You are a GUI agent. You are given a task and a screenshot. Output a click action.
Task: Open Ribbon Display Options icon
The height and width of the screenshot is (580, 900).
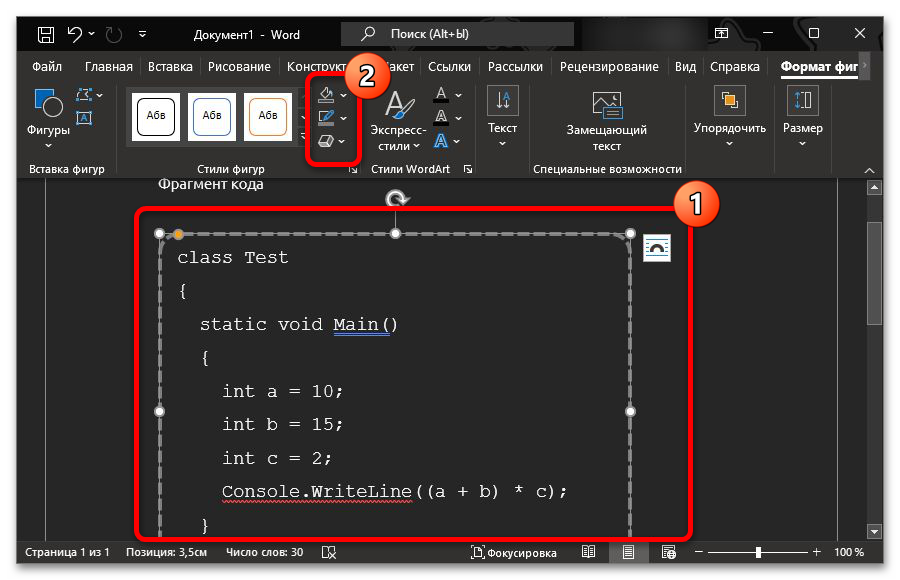pyautogui.click(x=721, y=33)
